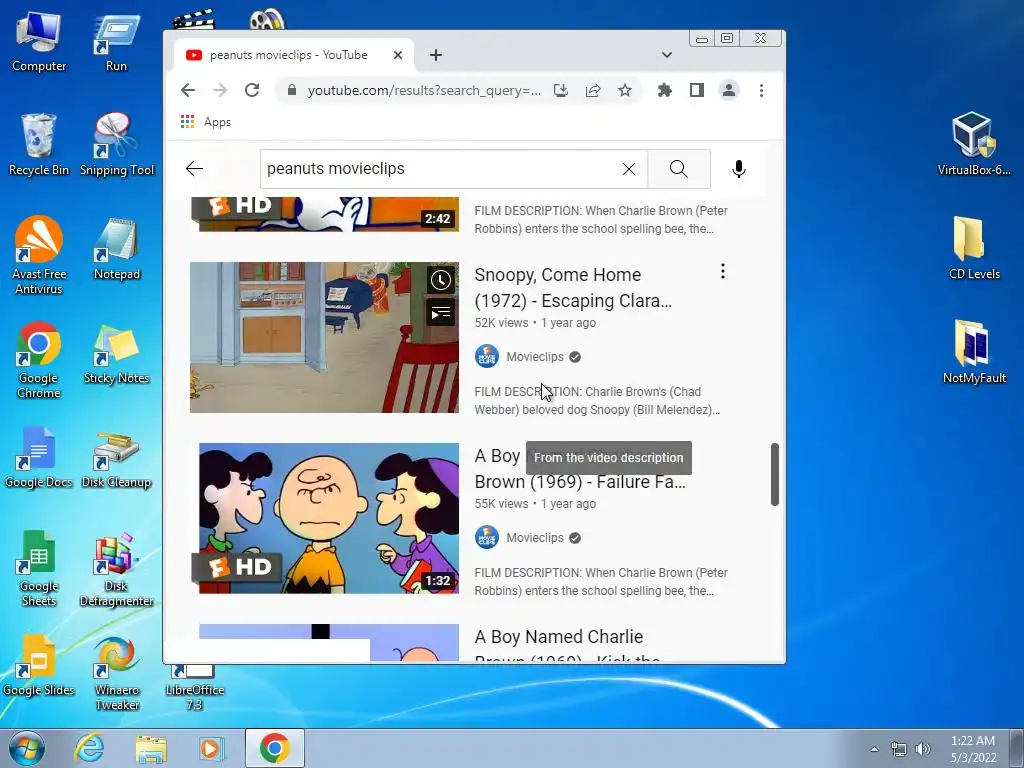Open Windows Media Player from taskbar
This screenshot has height=768, width=1024.
click(211, 748)
